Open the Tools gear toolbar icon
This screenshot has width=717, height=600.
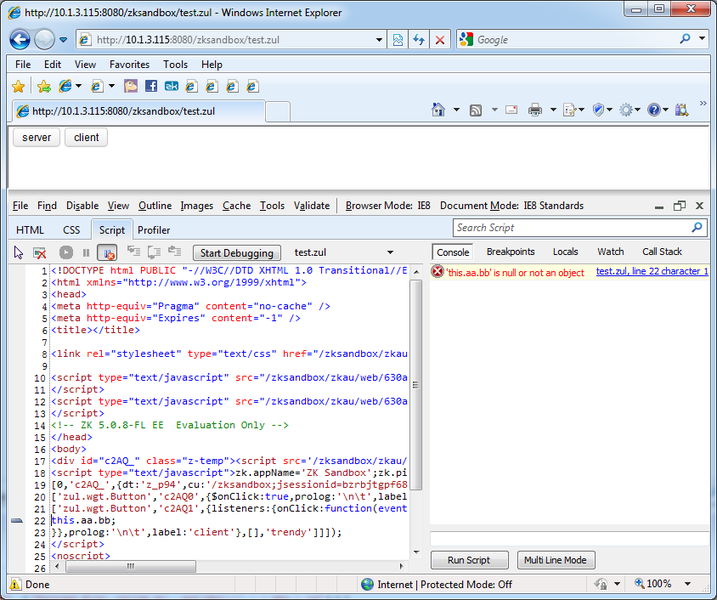629,110
